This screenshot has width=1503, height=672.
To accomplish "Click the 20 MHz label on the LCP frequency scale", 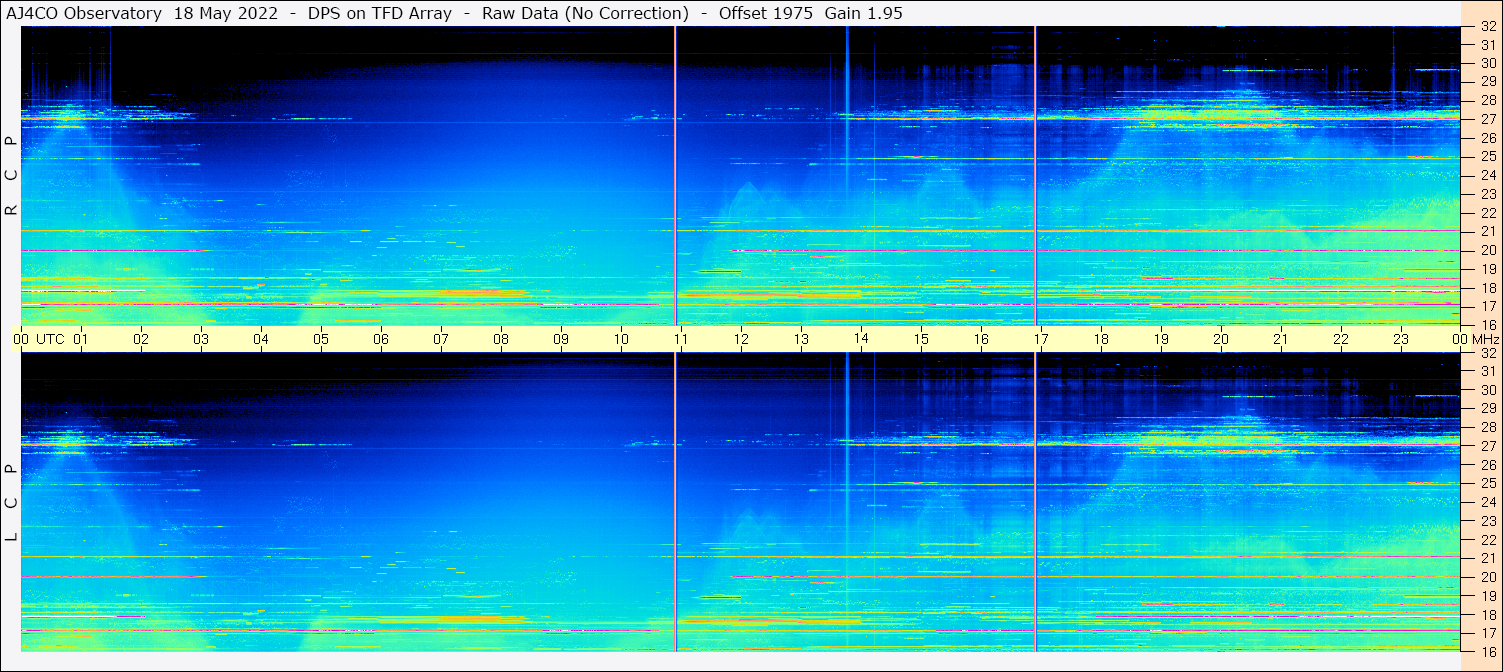I will 1488,577.
